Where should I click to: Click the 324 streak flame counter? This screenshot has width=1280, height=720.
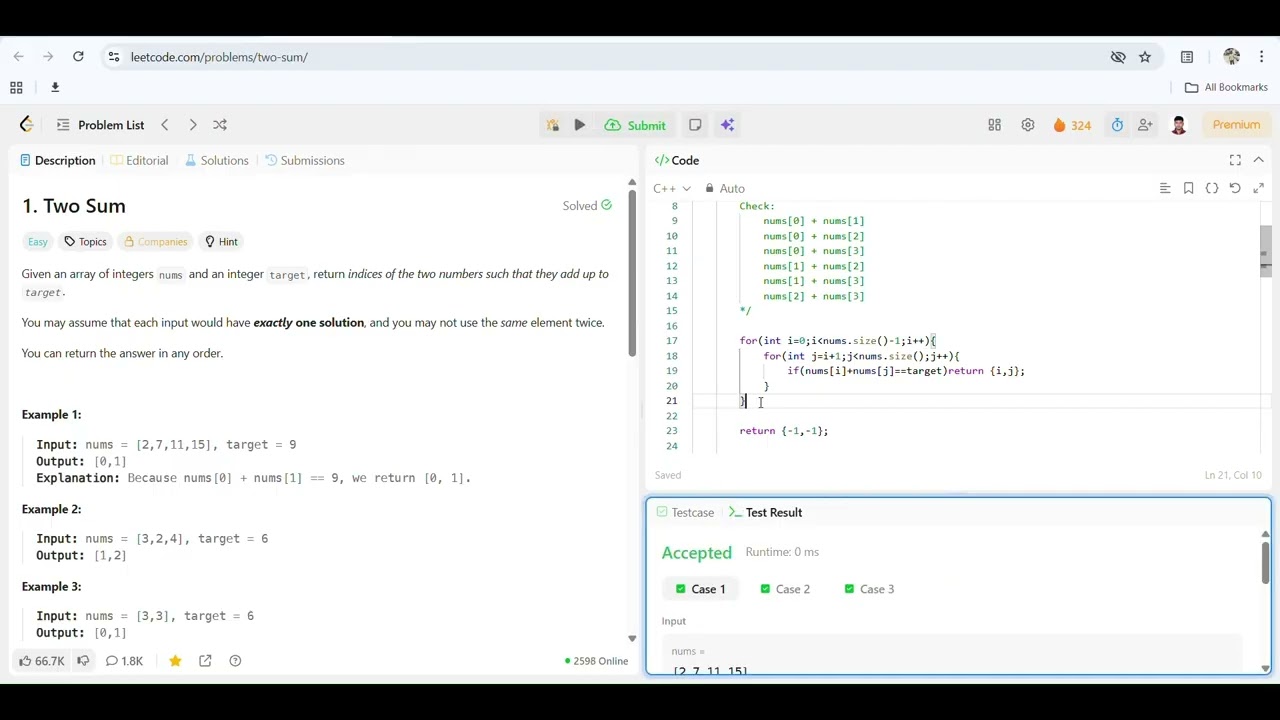pos(1072,125)
